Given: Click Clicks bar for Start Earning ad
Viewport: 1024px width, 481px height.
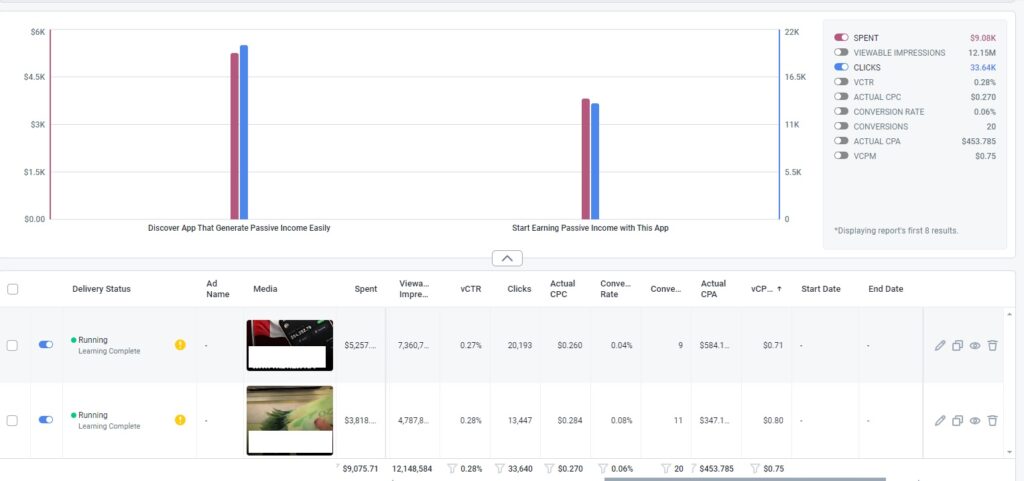Looking at the screenshot, I should pos(595,161).
